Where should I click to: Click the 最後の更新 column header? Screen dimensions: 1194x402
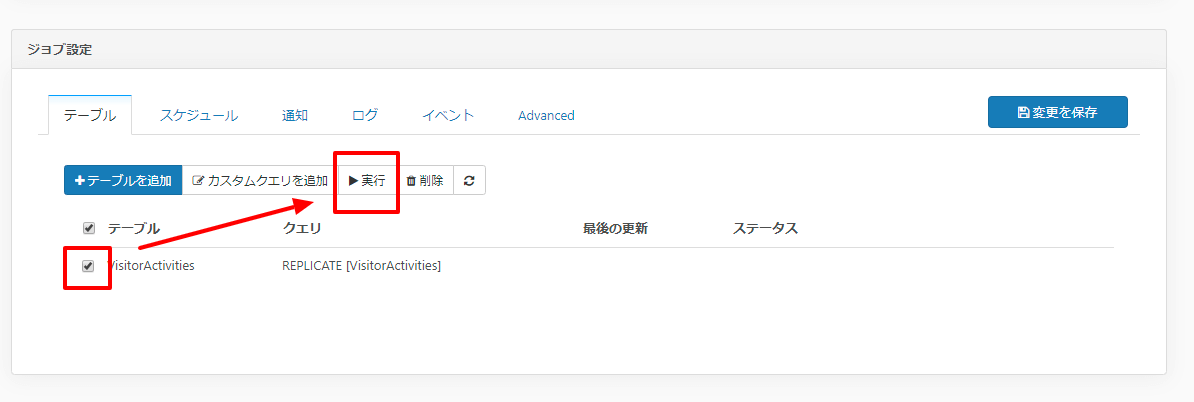615,228
